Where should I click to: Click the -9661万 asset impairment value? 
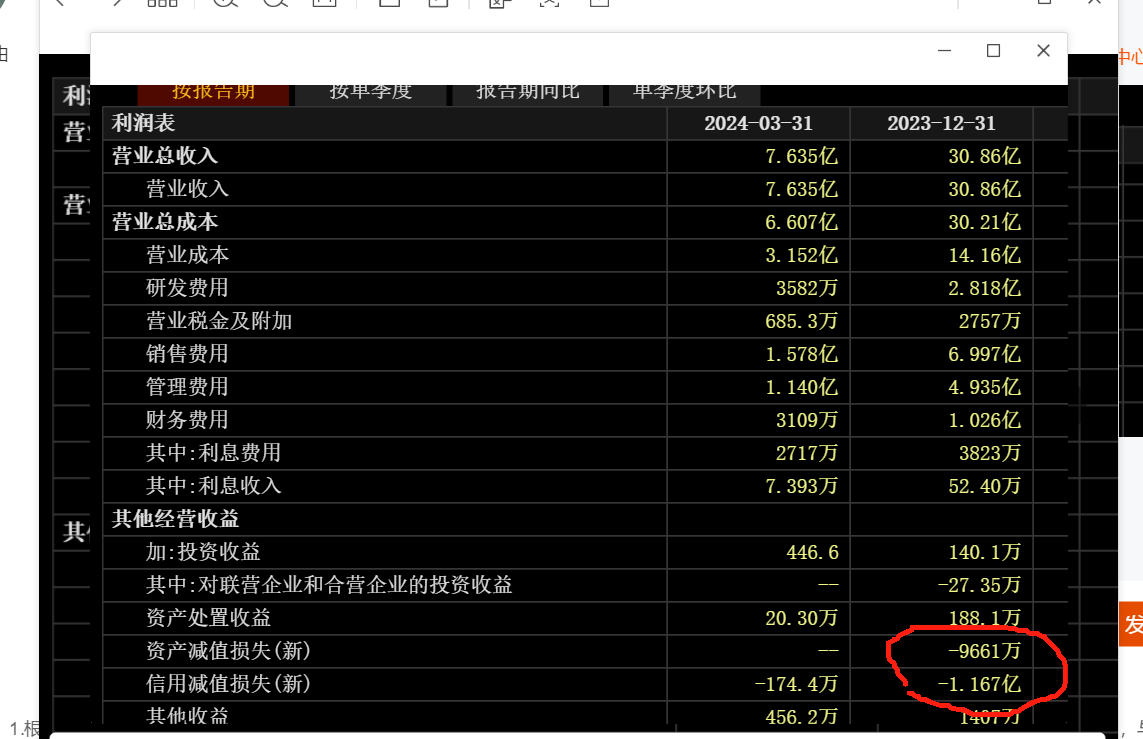coord(984,651)
